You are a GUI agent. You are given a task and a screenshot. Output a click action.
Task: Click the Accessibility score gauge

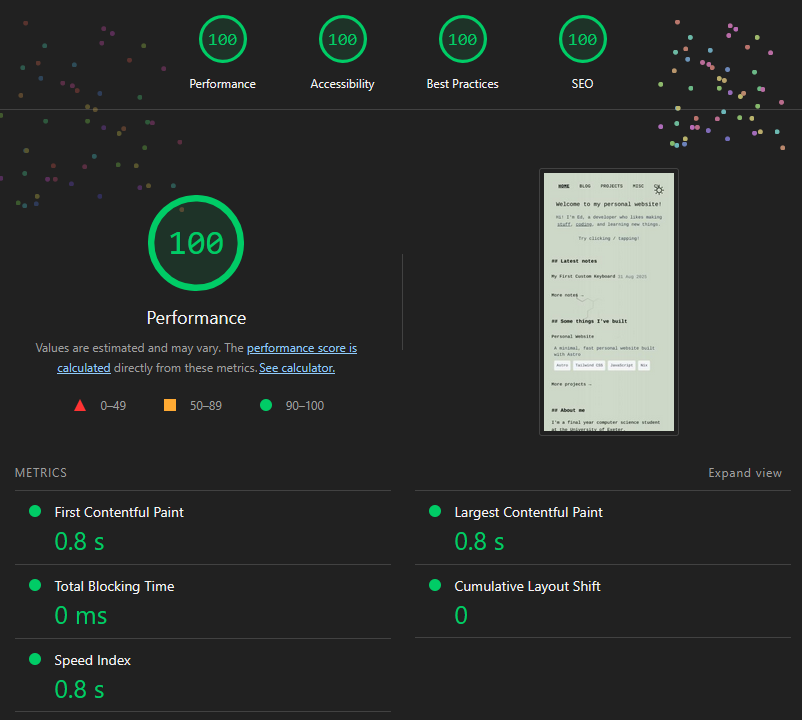pyautogui.click(x=342, y=39)
